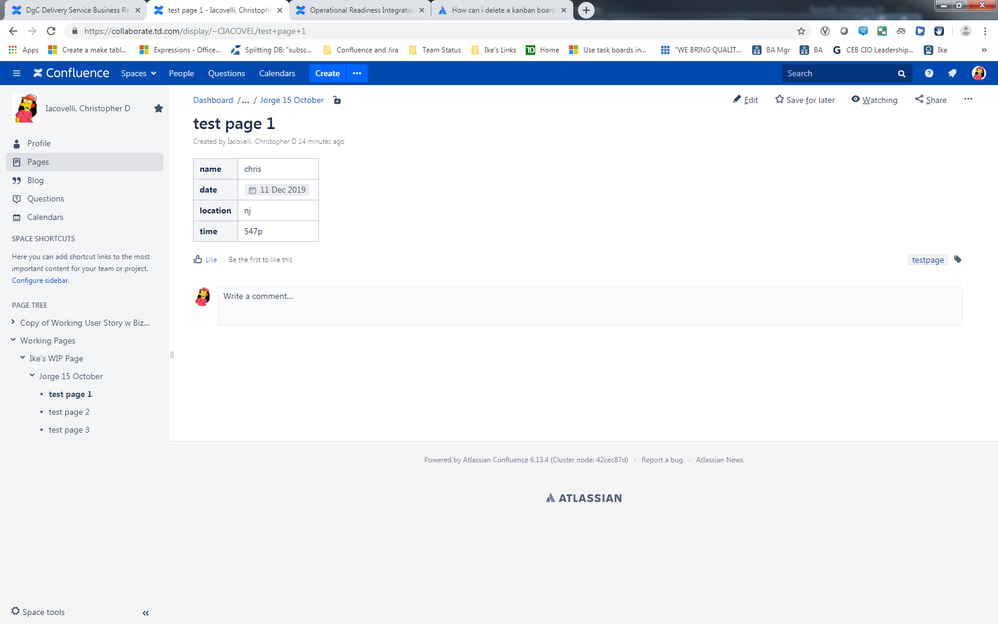Open the Chrome three-dot menu
998x624 pixels.
pos(985,31)
